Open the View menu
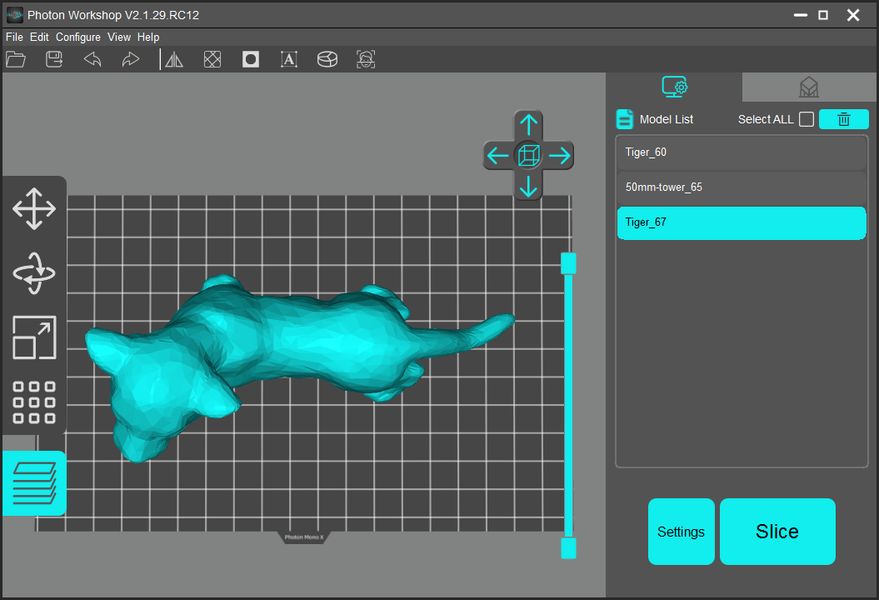Screen dimensions: 879x600 119,37
